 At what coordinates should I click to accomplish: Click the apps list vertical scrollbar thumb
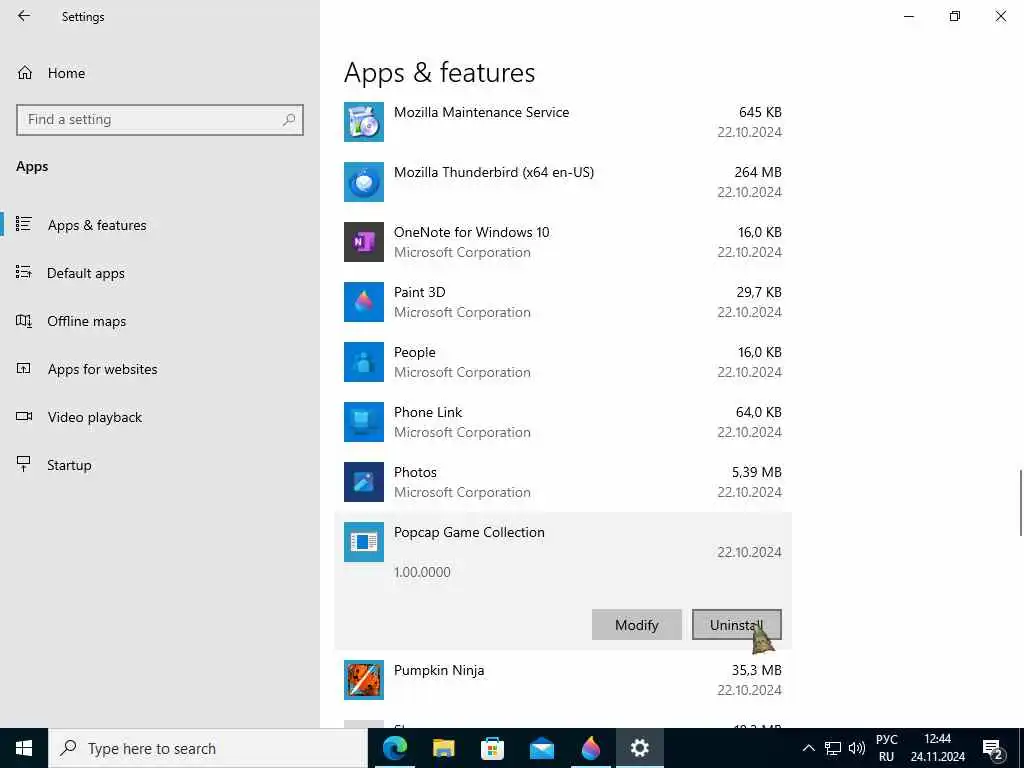[x=1020, y=503]
